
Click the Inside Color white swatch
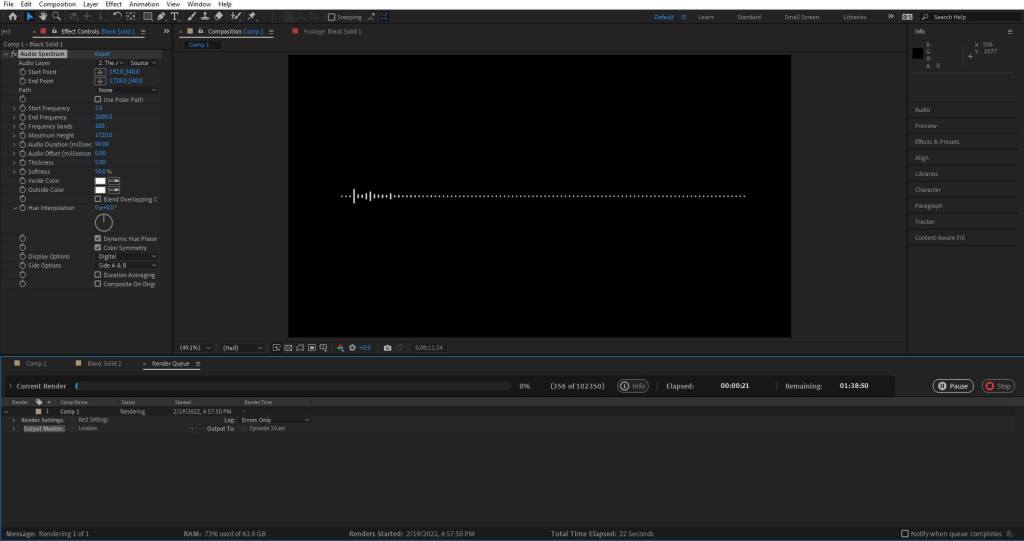(100, 181)
